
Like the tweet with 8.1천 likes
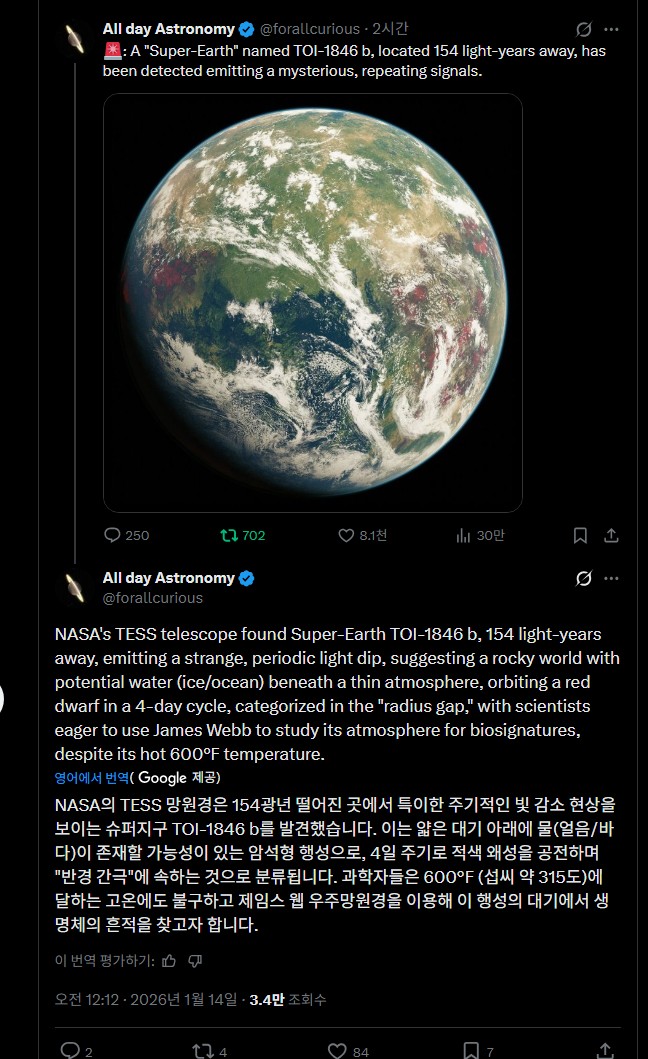pyautogui.click(x=346, y=535)
